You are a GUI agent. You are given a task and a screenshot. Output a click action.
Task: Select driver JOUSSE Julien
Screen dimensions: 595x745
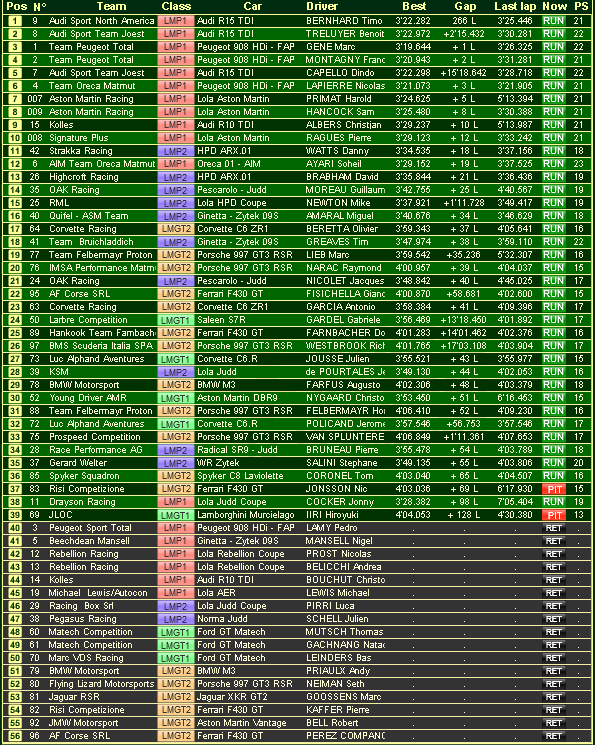337,359
